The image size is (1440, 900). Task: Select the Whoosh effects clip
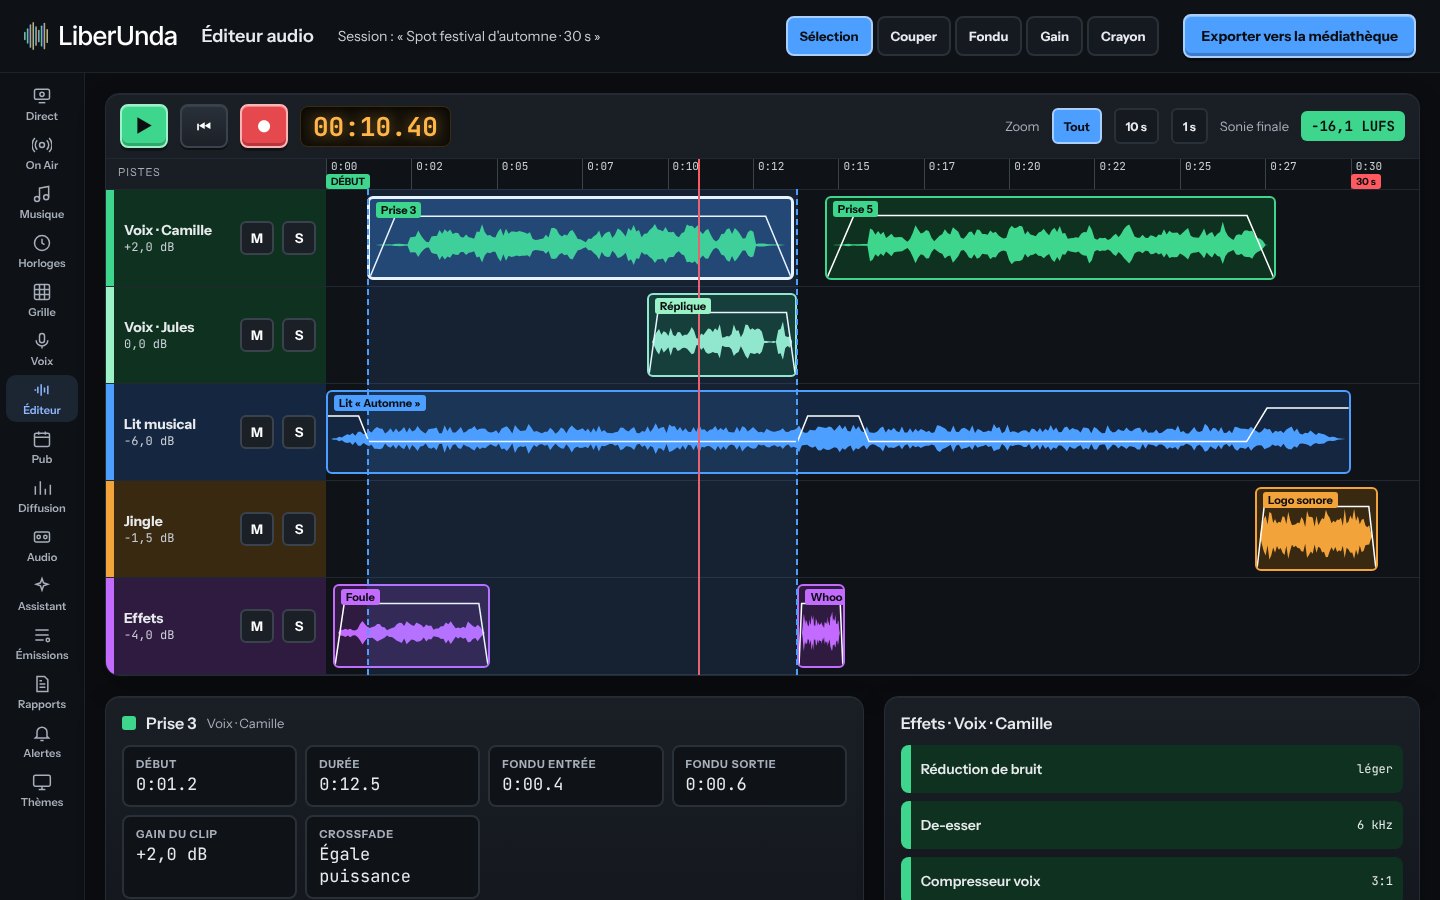821,626
